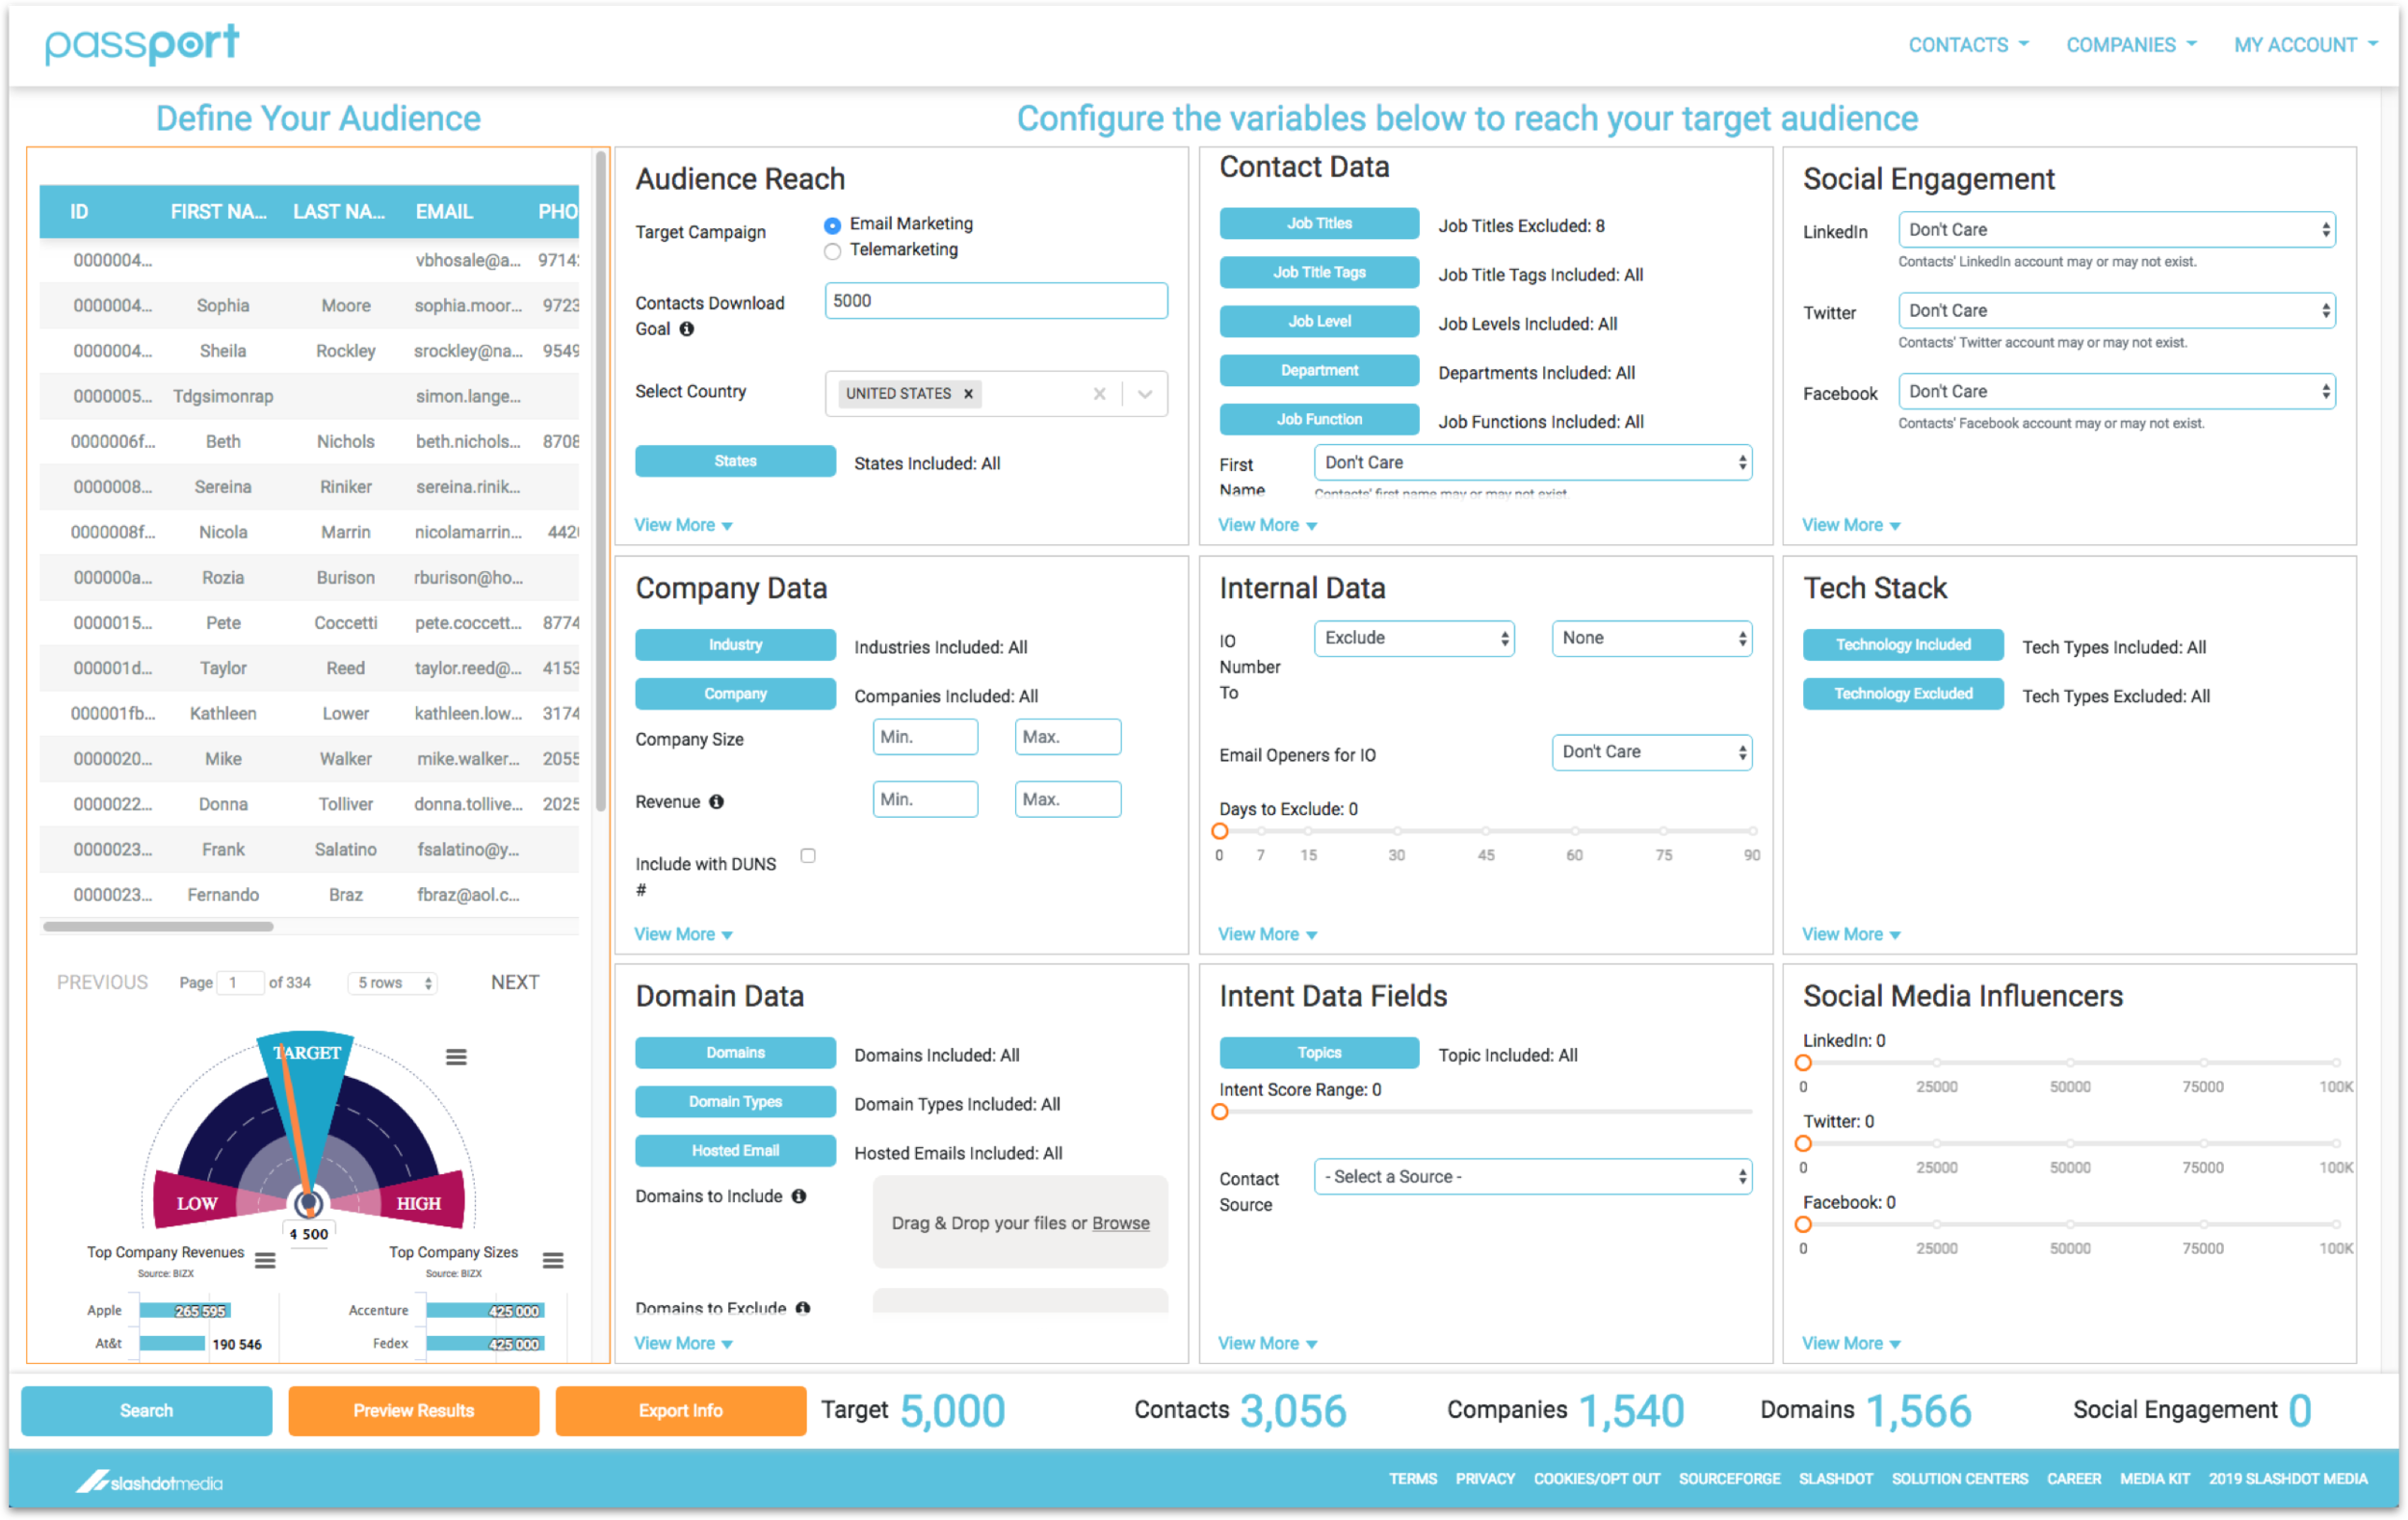Open the Industry filter
The image size is (2408, 1520).
735,645
